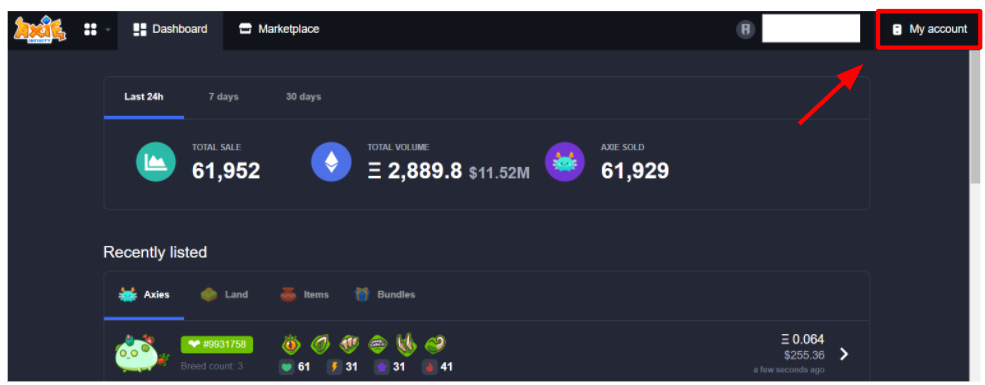Image resolution: width=985 pixels, height=385 pixels.
Task: Click the Ξ 2,889.8 volume value
Action: [415, 170]
